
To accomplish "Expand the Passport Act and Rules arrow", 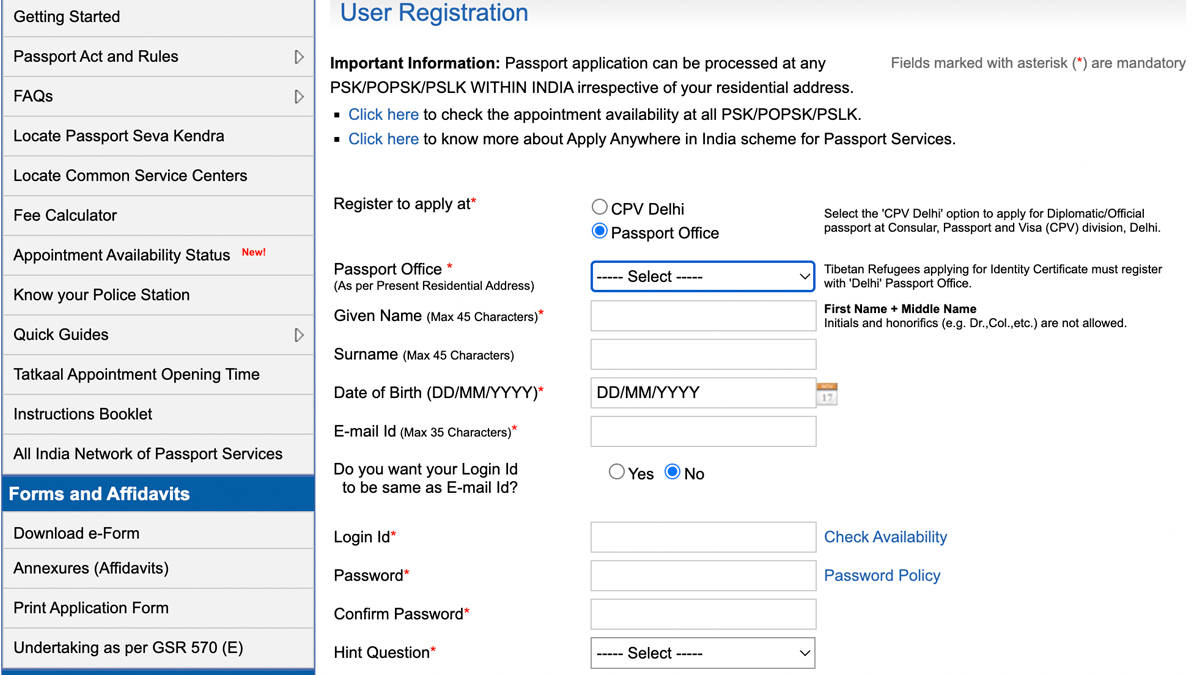I will point(299,57).
